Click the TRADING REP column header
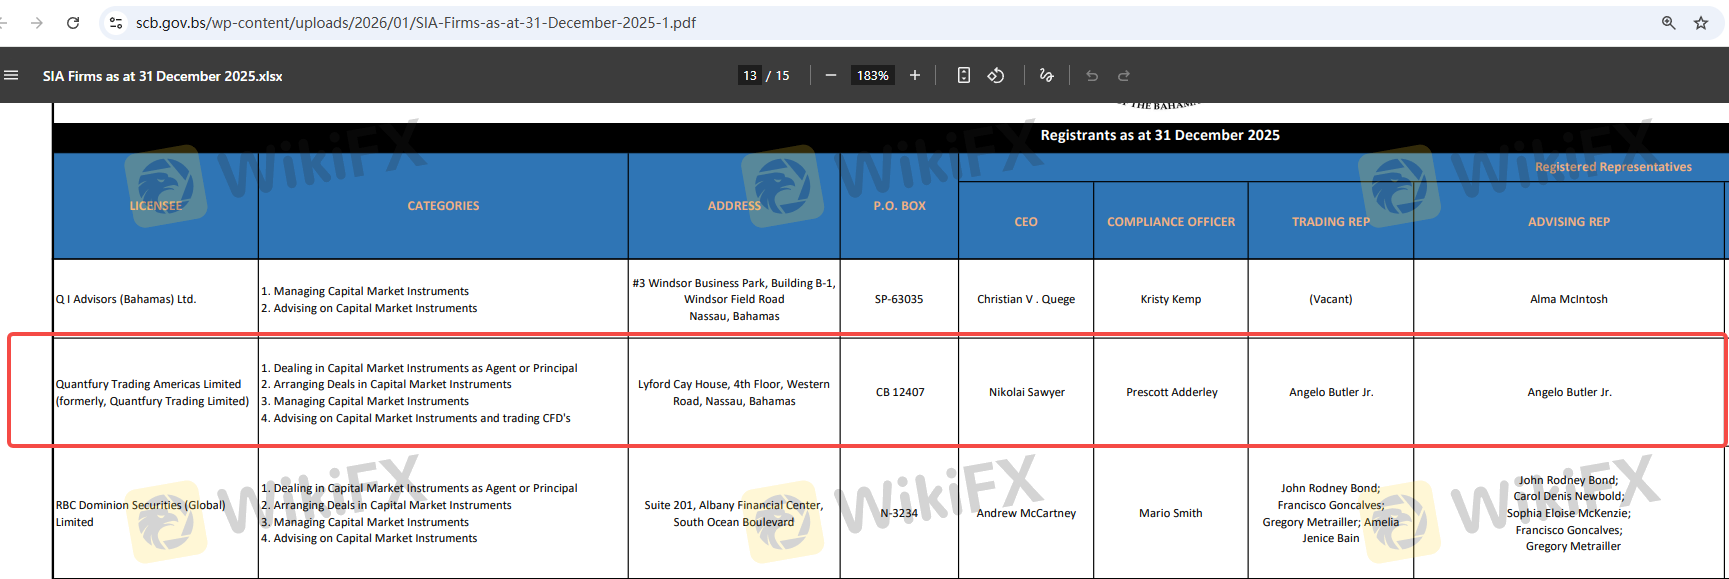This screenshot has height=579, width=1729. (x=1331, y=222)
